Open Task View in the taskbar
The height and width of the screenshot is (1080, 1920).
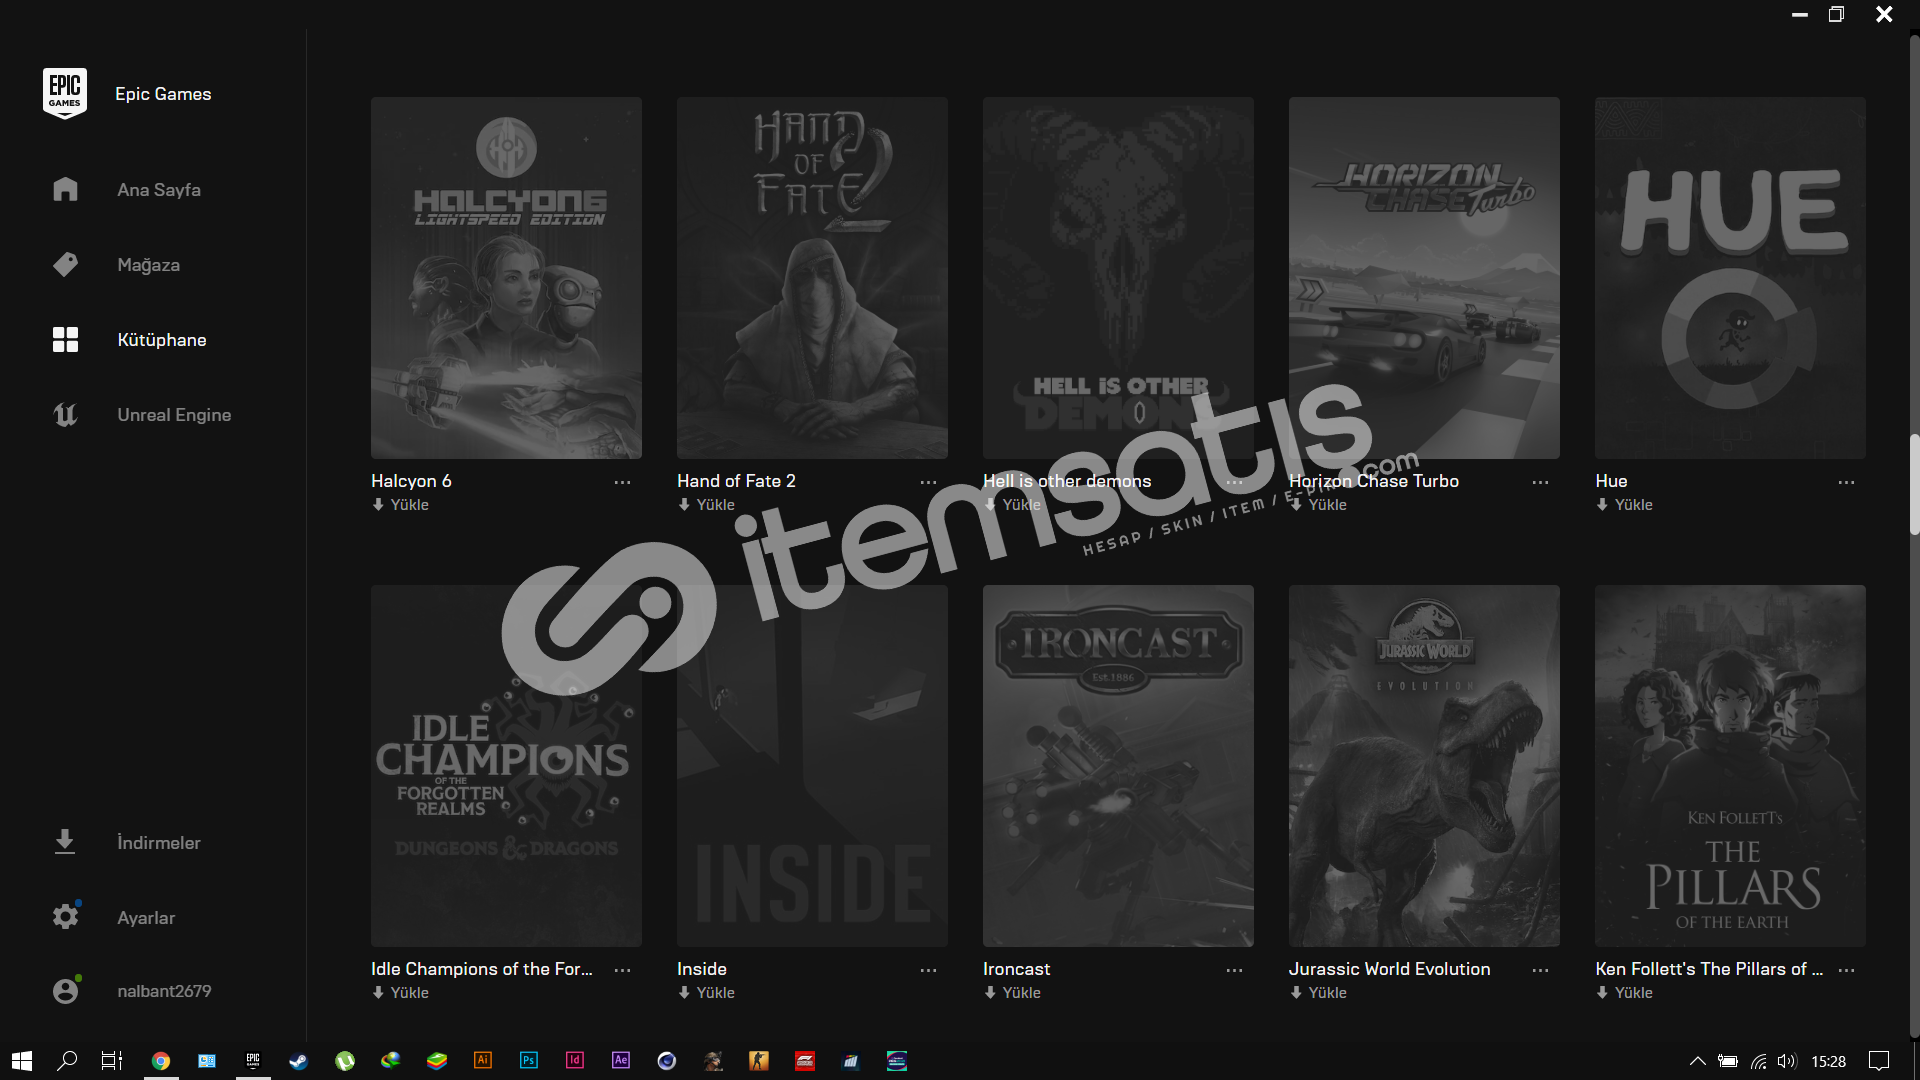tap(112, 1061)
